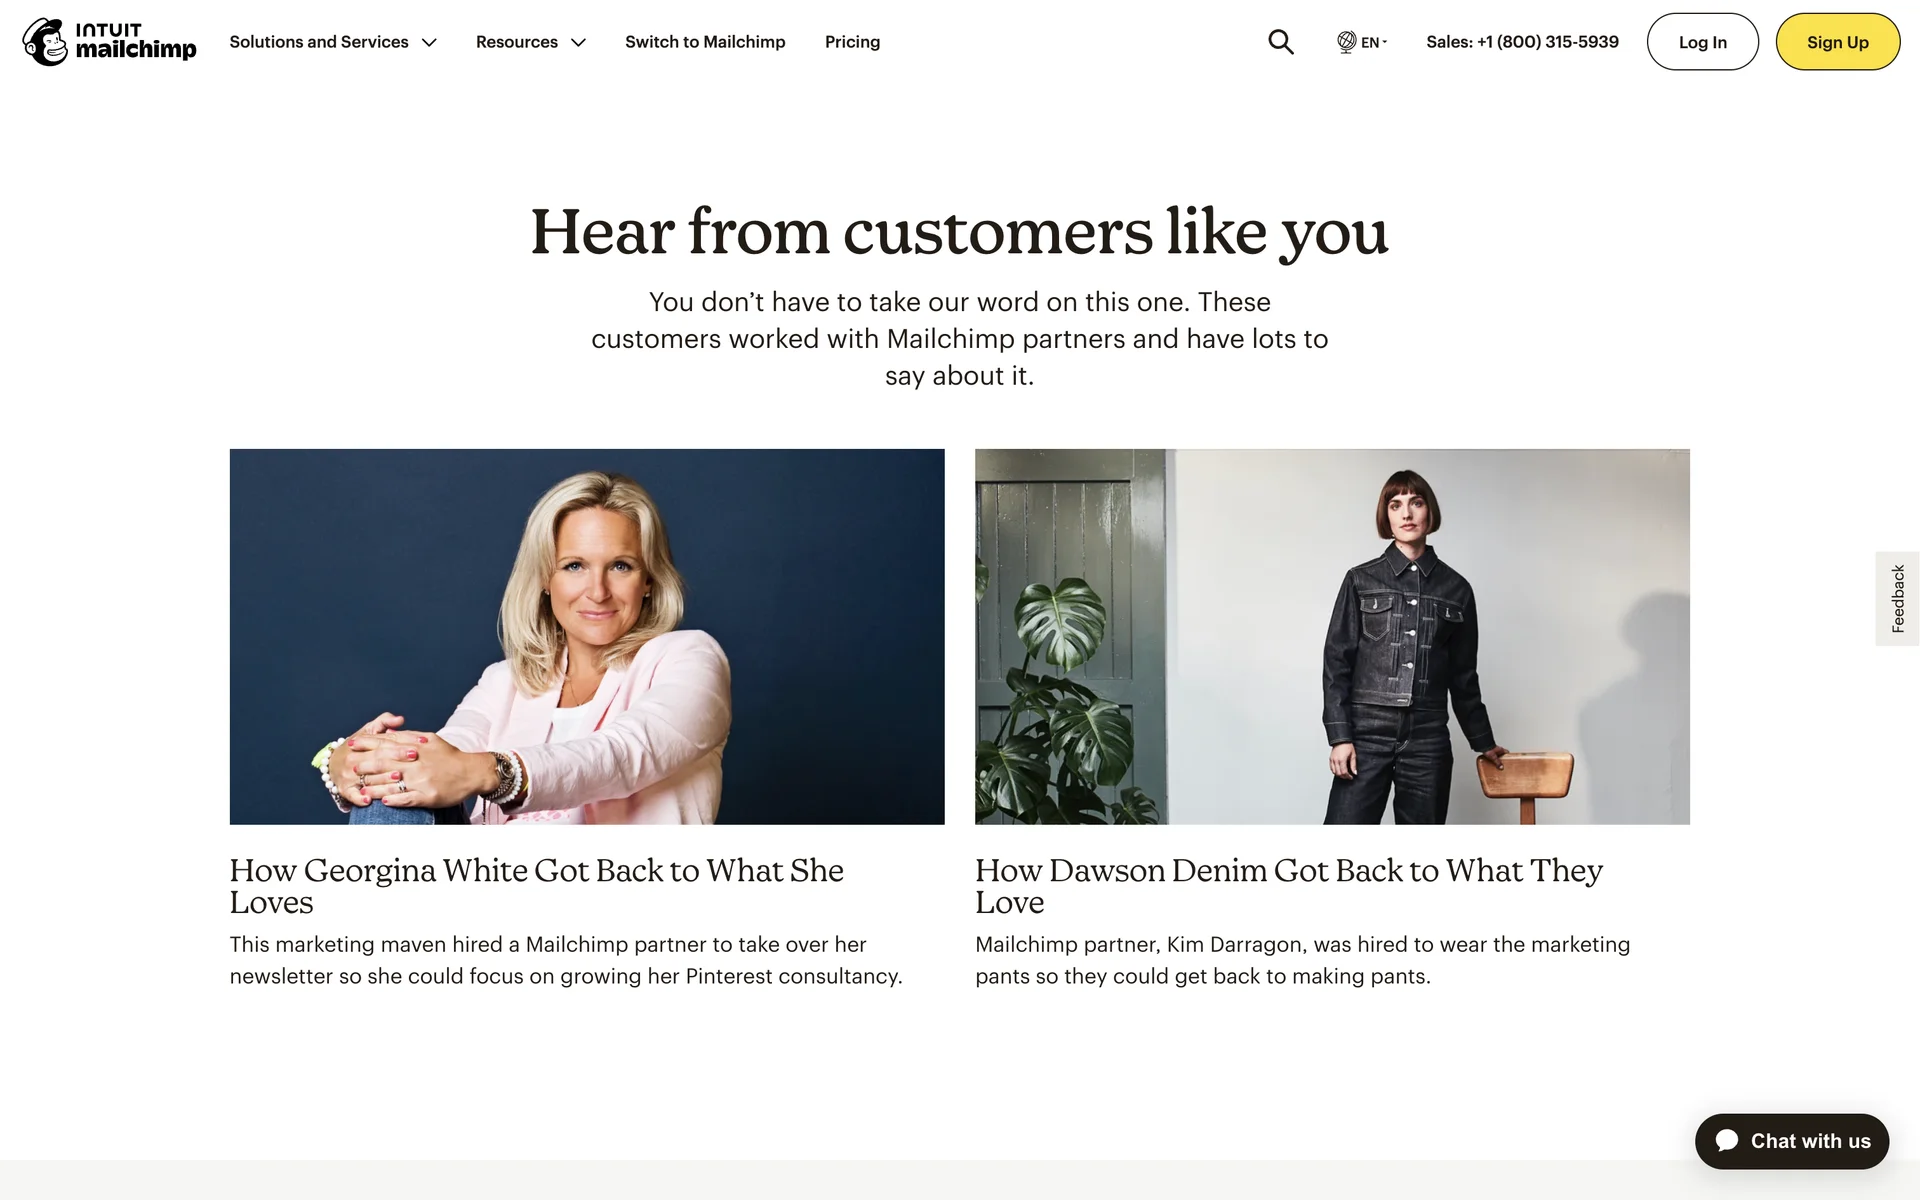Viewport: 1920px width, 1200px height.
Task: Open the Resources menu
Action: click(517, 42)
